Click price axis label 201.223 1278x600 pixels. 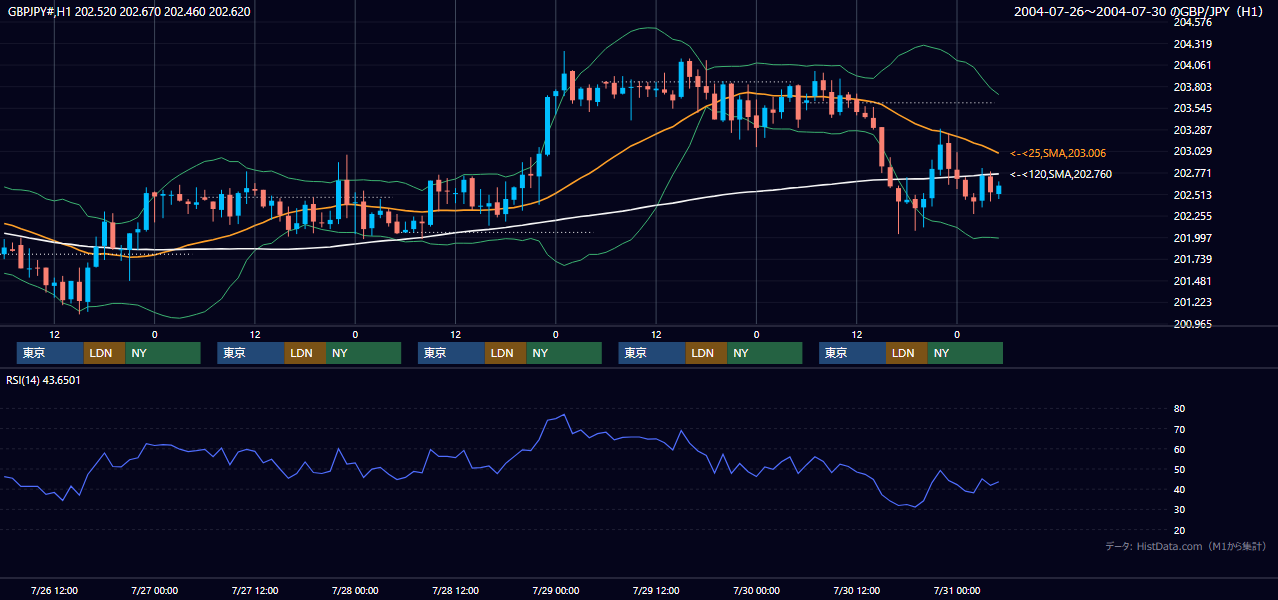[1192, 302]
